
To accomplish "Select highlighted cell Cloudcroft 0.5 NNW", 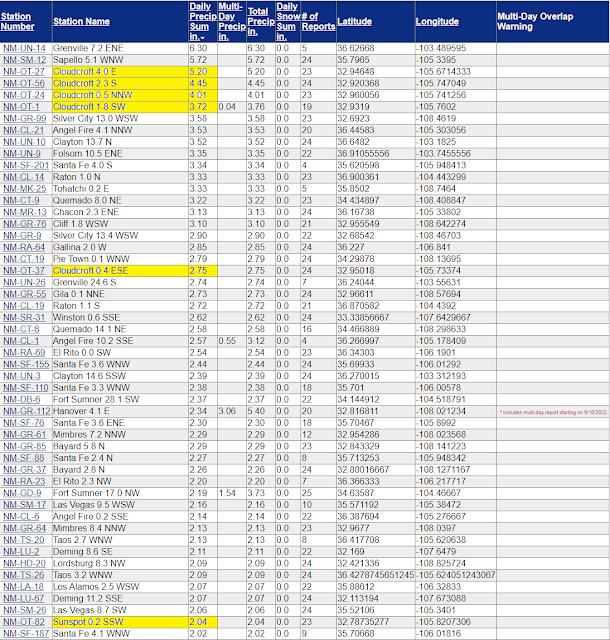I will coord(120,95).
